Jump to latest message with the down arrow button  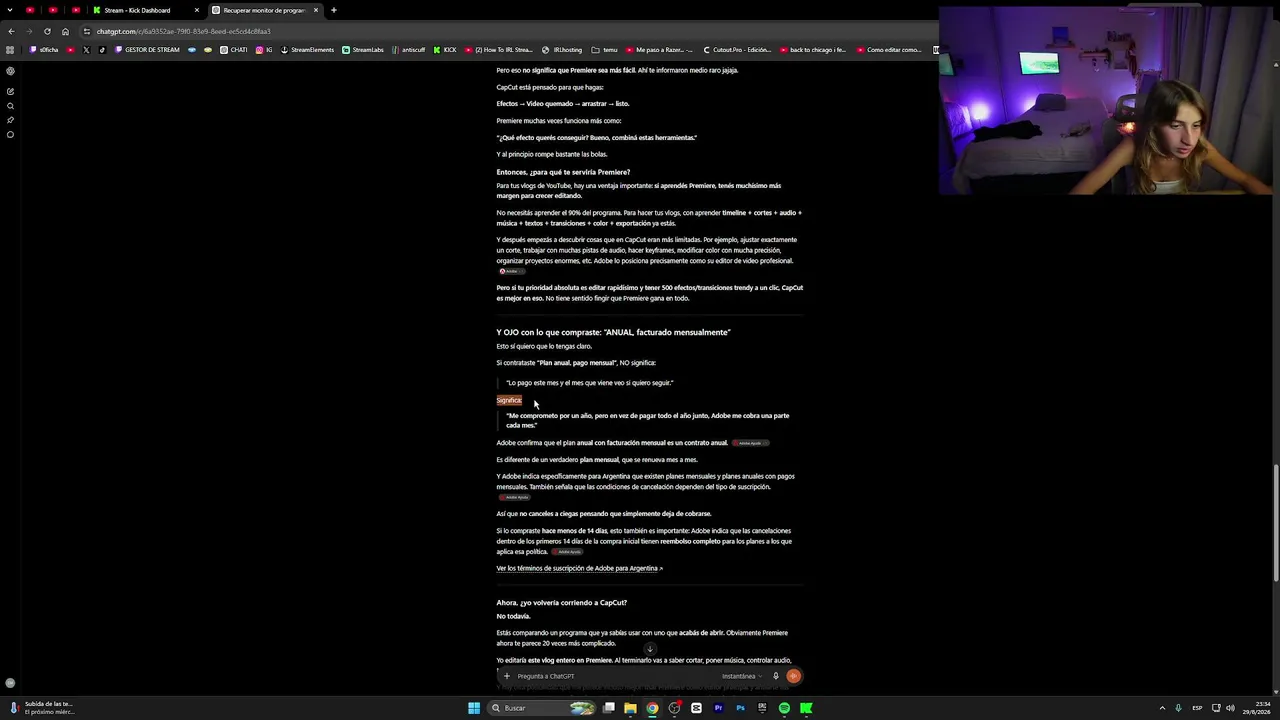[x=650, y=649]
